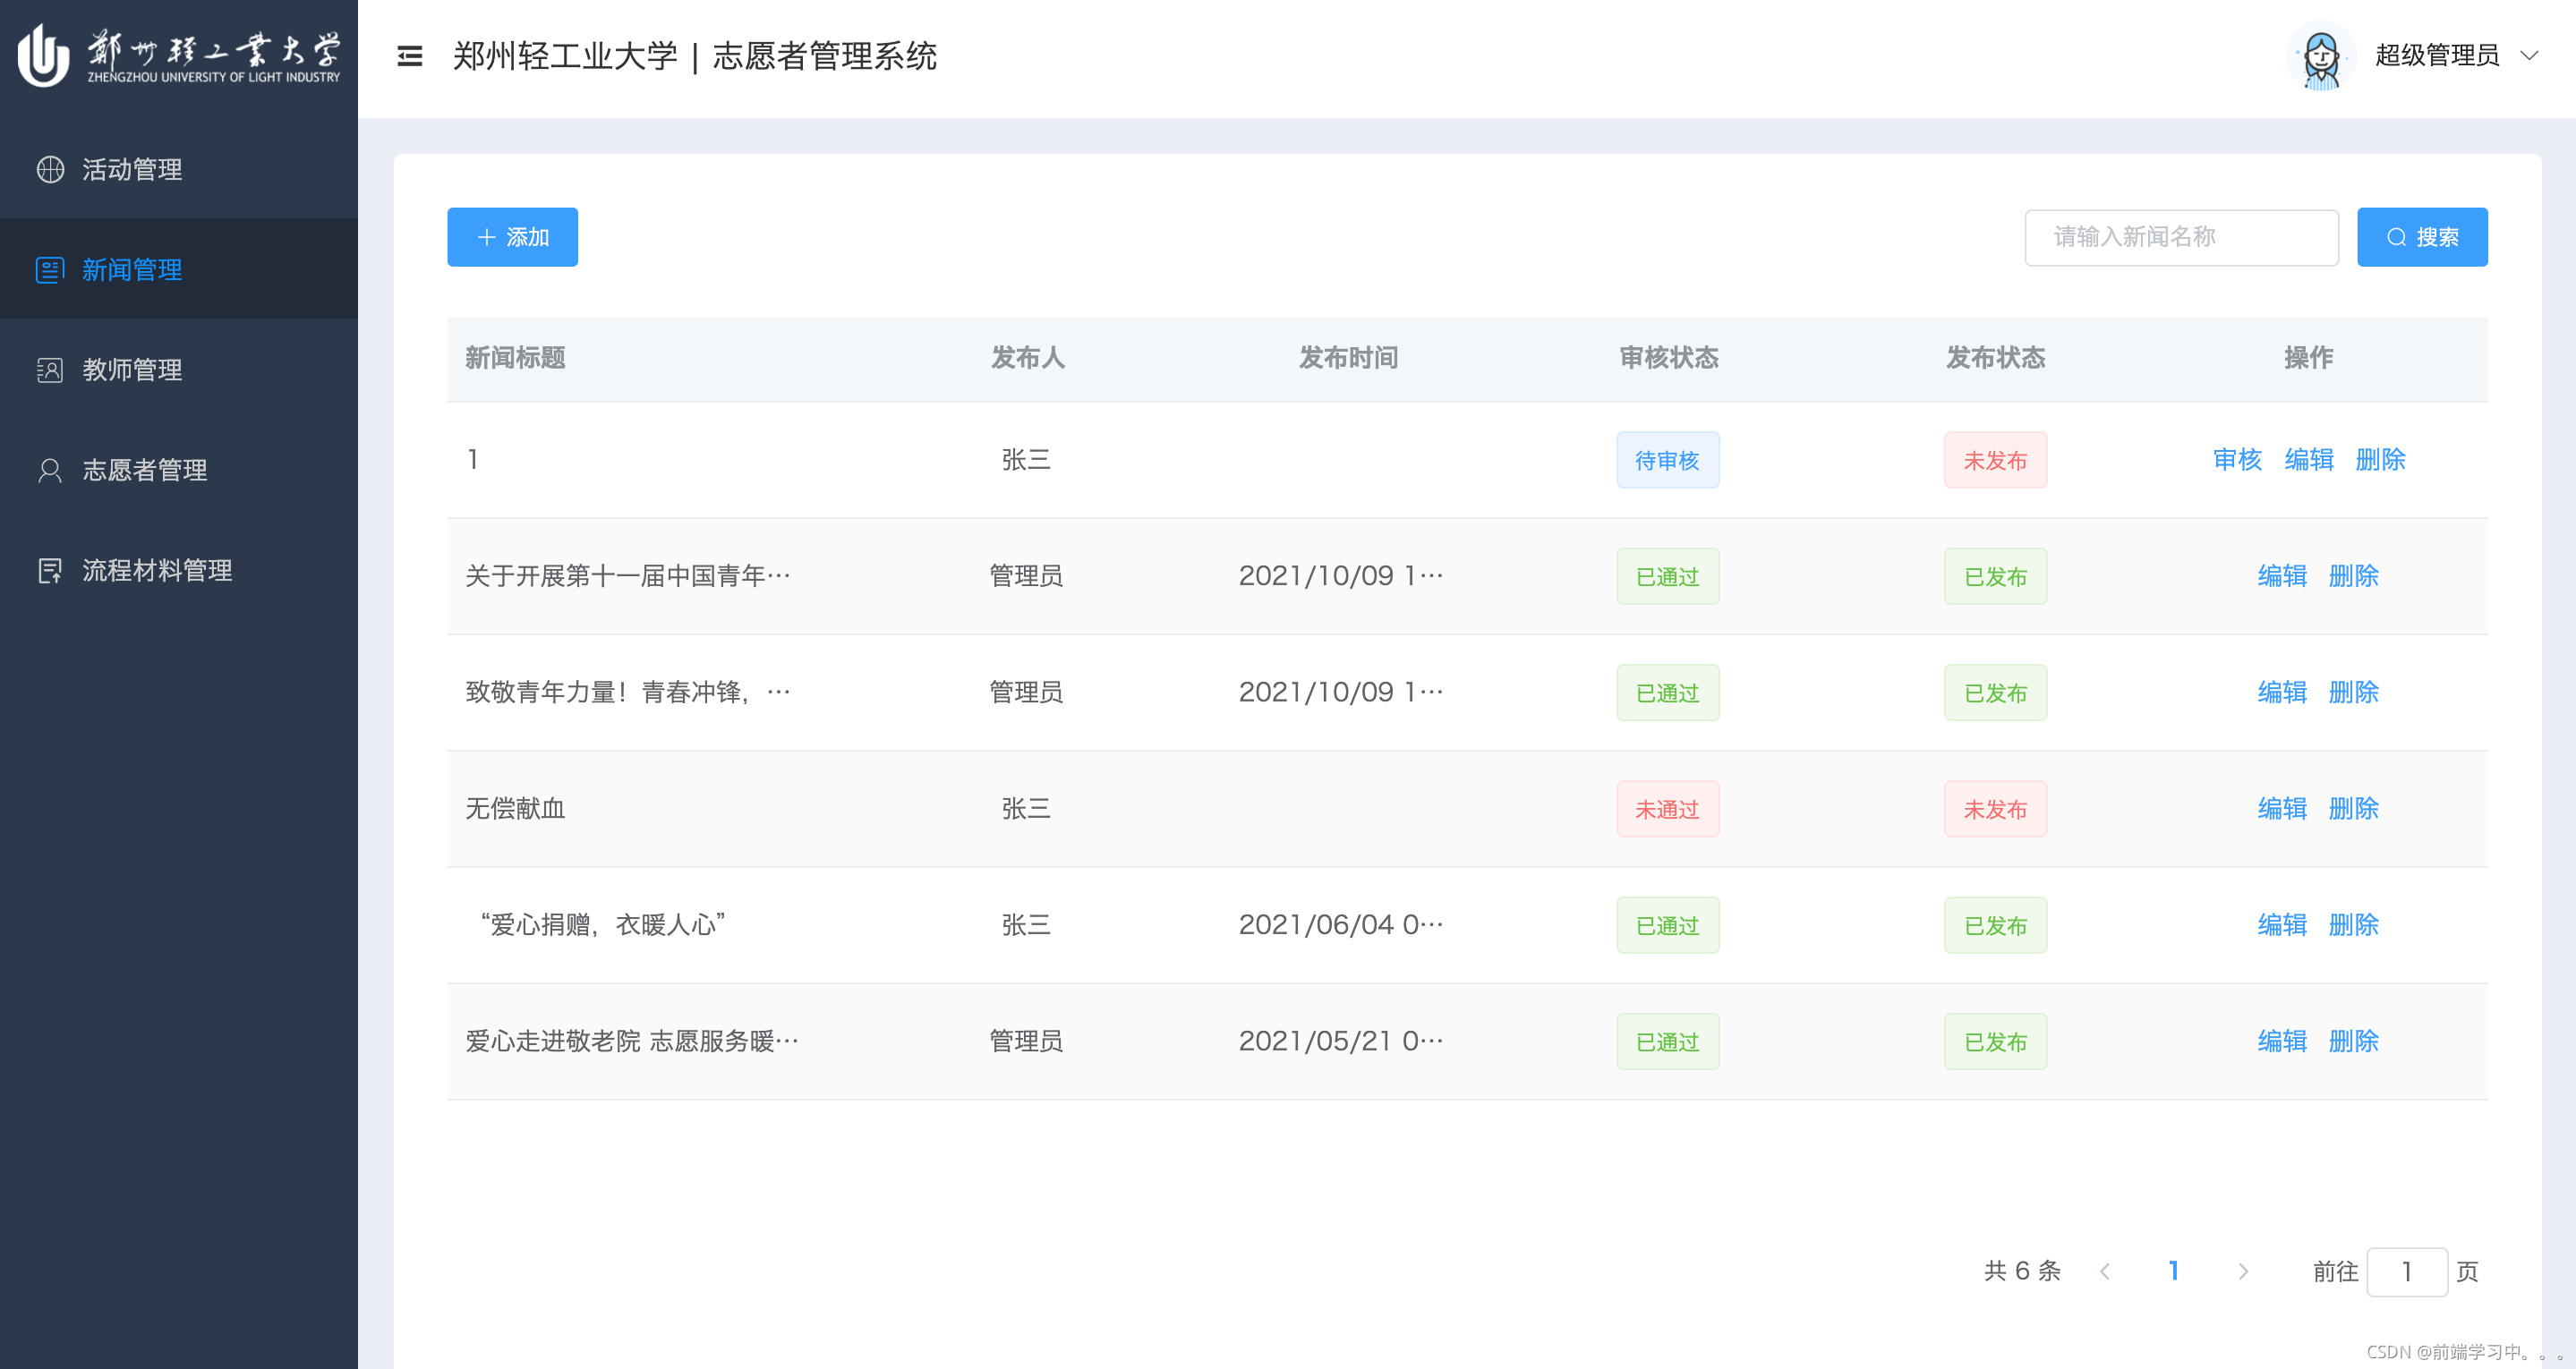Go to next page arrow in pagination
The width and height of the screenshot is (2576, 1369).
click(2243, 1271)
